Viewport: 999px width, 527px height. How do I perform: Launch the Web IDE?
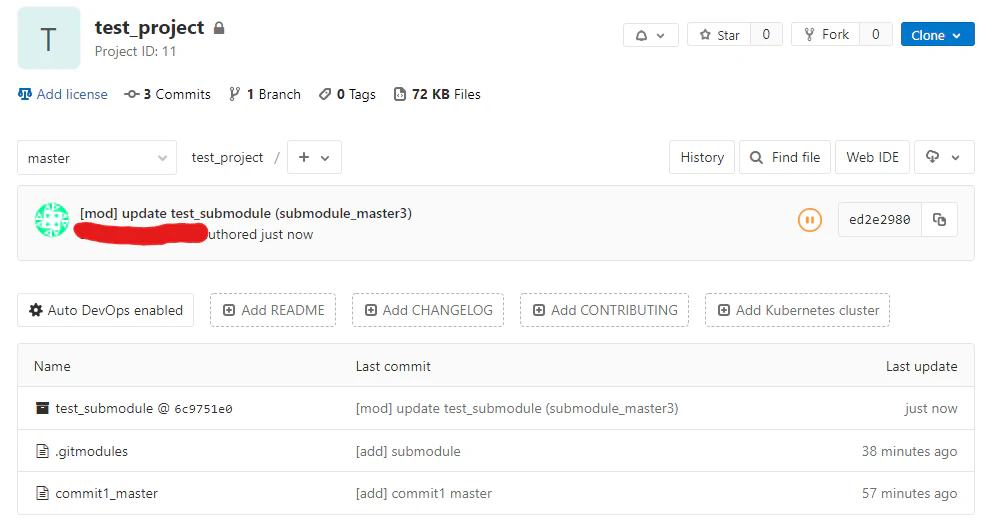(872, 157)
